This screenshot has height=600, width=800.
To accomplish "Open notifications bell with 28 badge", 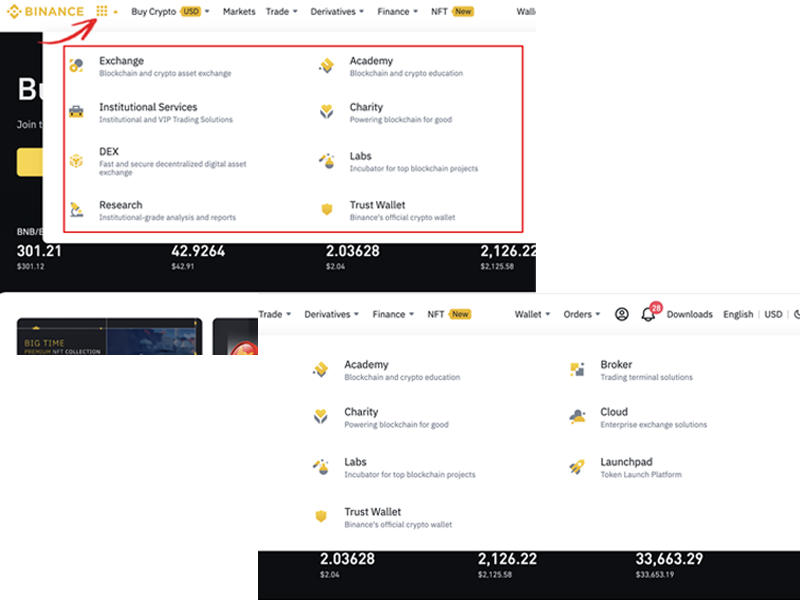I will tap(649, 313).
